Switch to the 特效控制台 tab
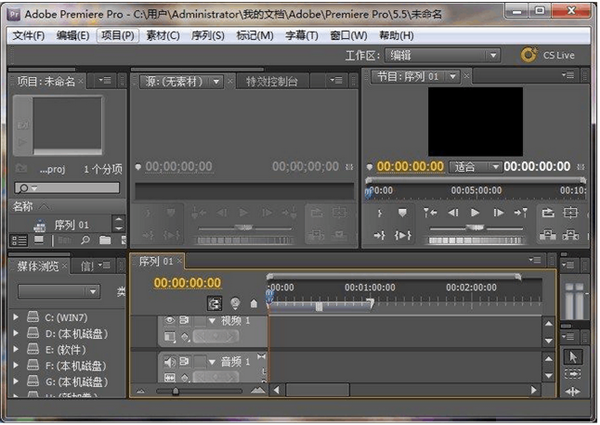The height and width of the screenshot is (425, 600). click(271, 80)
